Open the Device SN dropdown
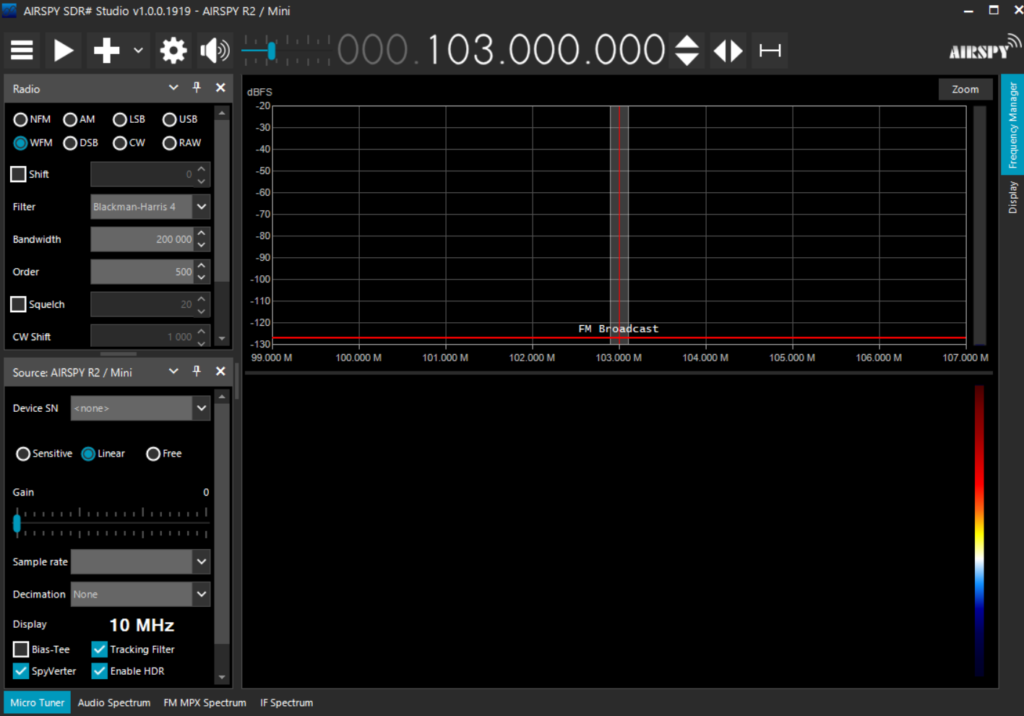The image size is (1024, 716). pyautogui.click(x=140, y=408)
